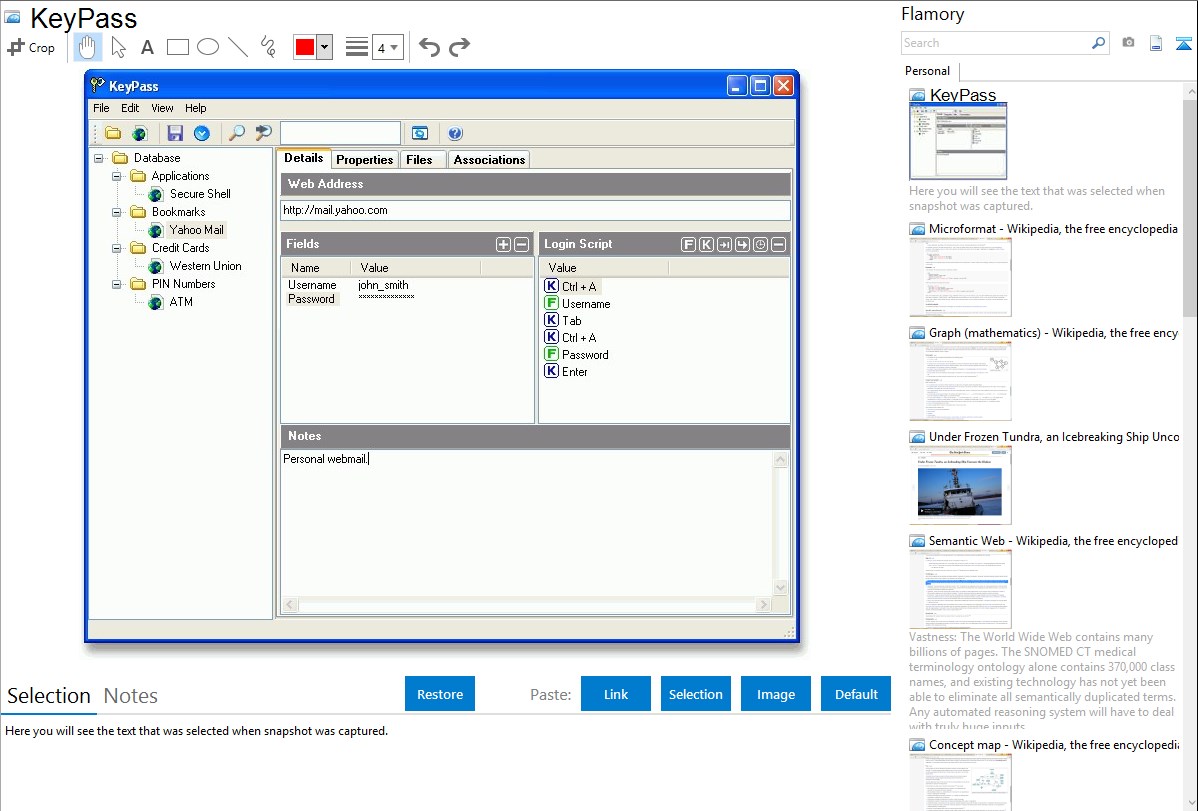Click the Paste Image button

tap(775, 694)
